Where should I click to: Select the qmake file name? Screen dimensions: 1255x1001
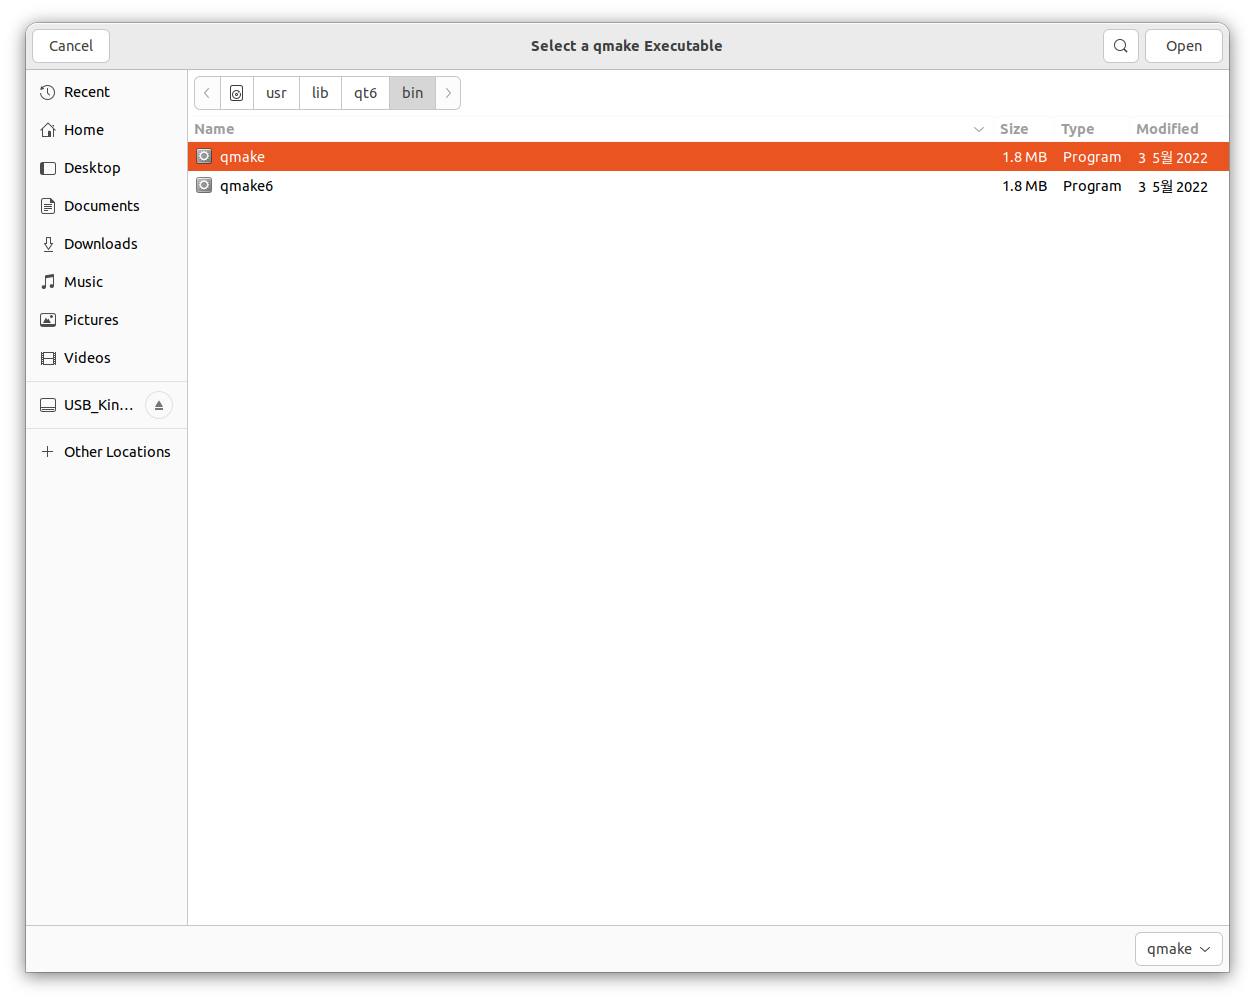242,157
